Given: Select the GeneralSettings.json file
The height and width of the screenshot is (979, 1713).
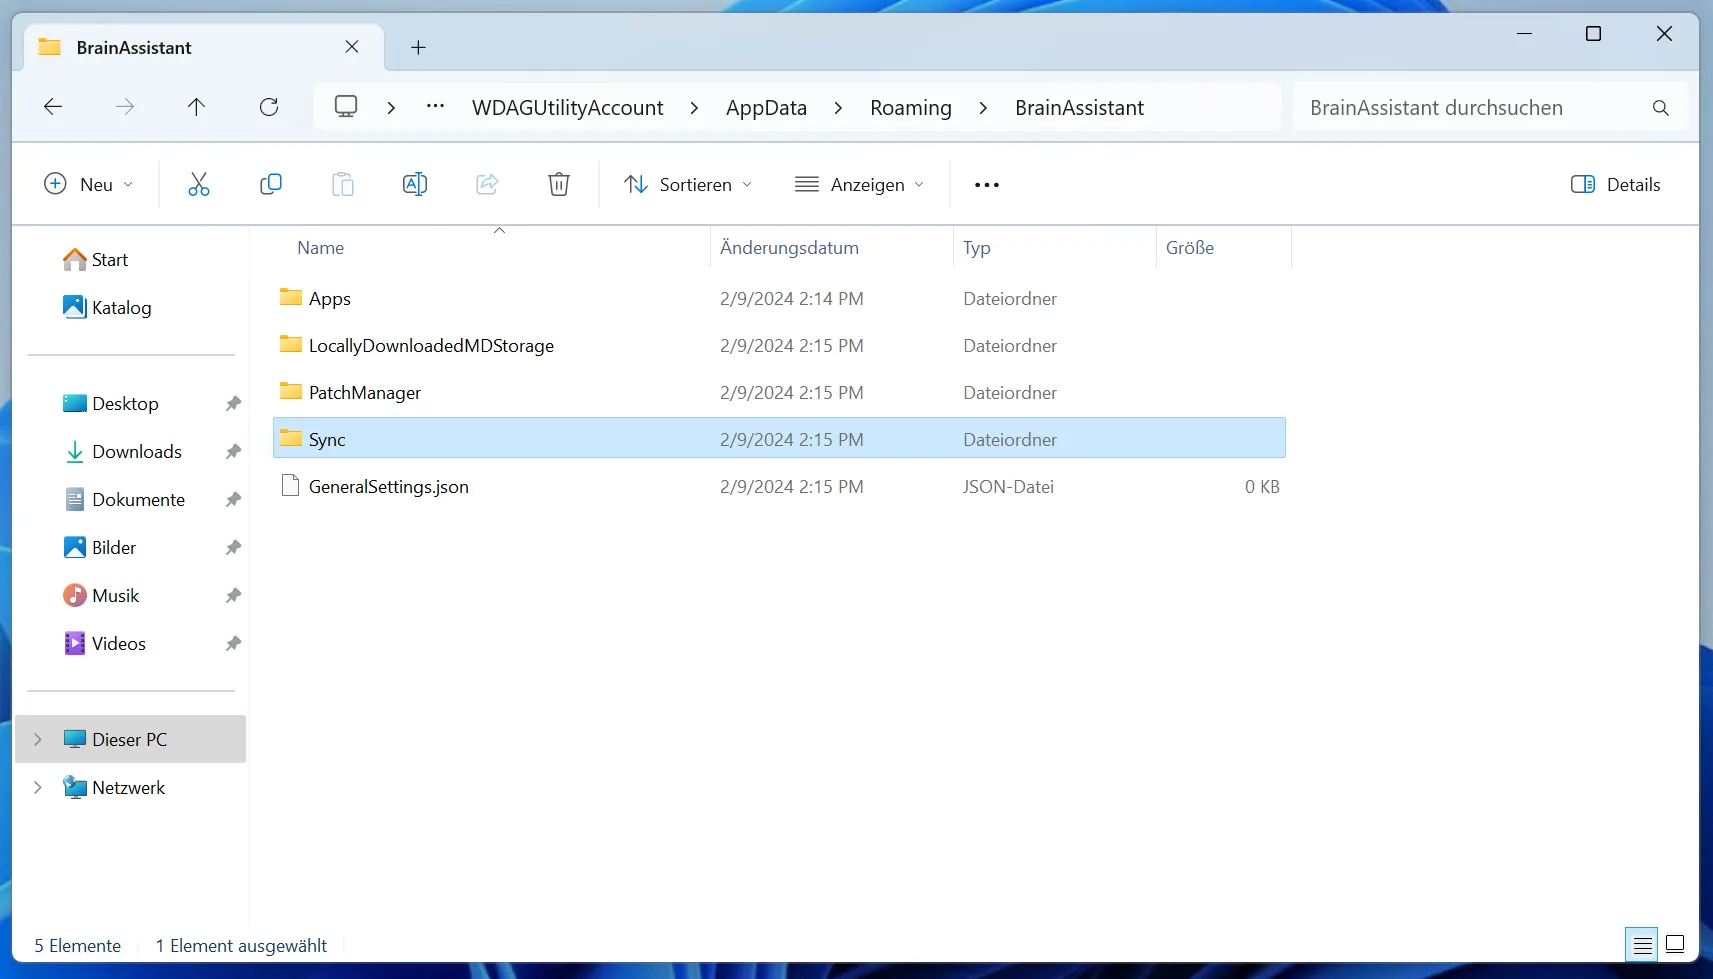Looking at the screenshot, I should click(779, 487).
